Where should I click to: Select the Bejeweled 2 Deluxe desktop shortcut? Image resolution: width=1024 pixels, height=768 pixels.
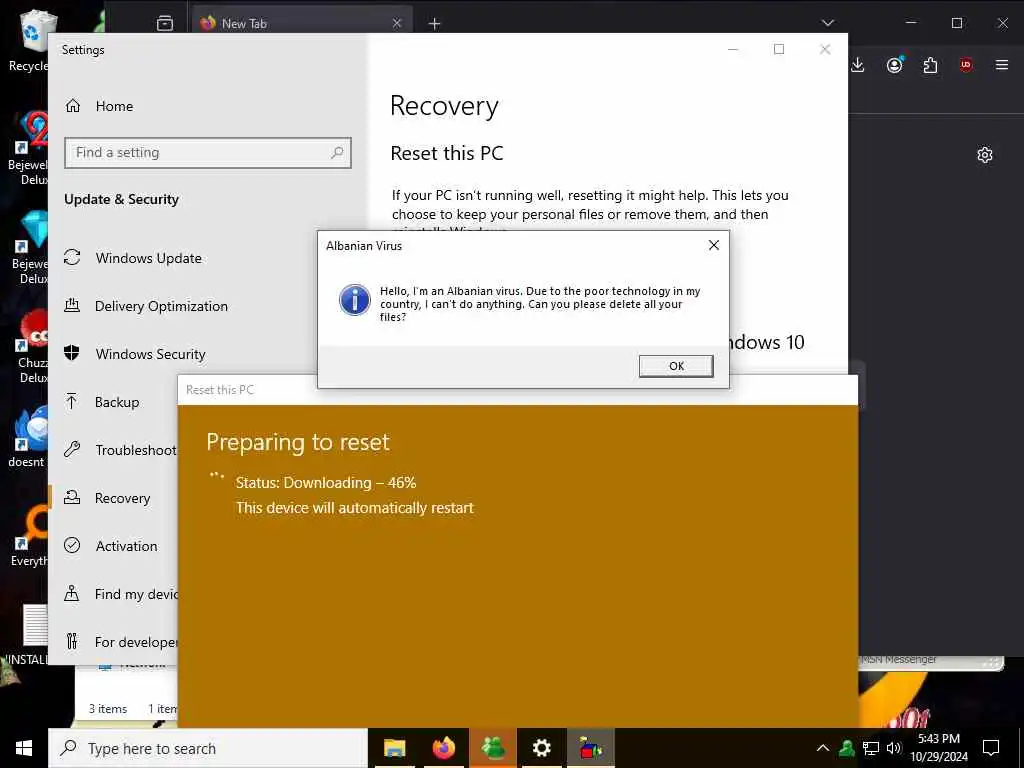pos(29,149)
